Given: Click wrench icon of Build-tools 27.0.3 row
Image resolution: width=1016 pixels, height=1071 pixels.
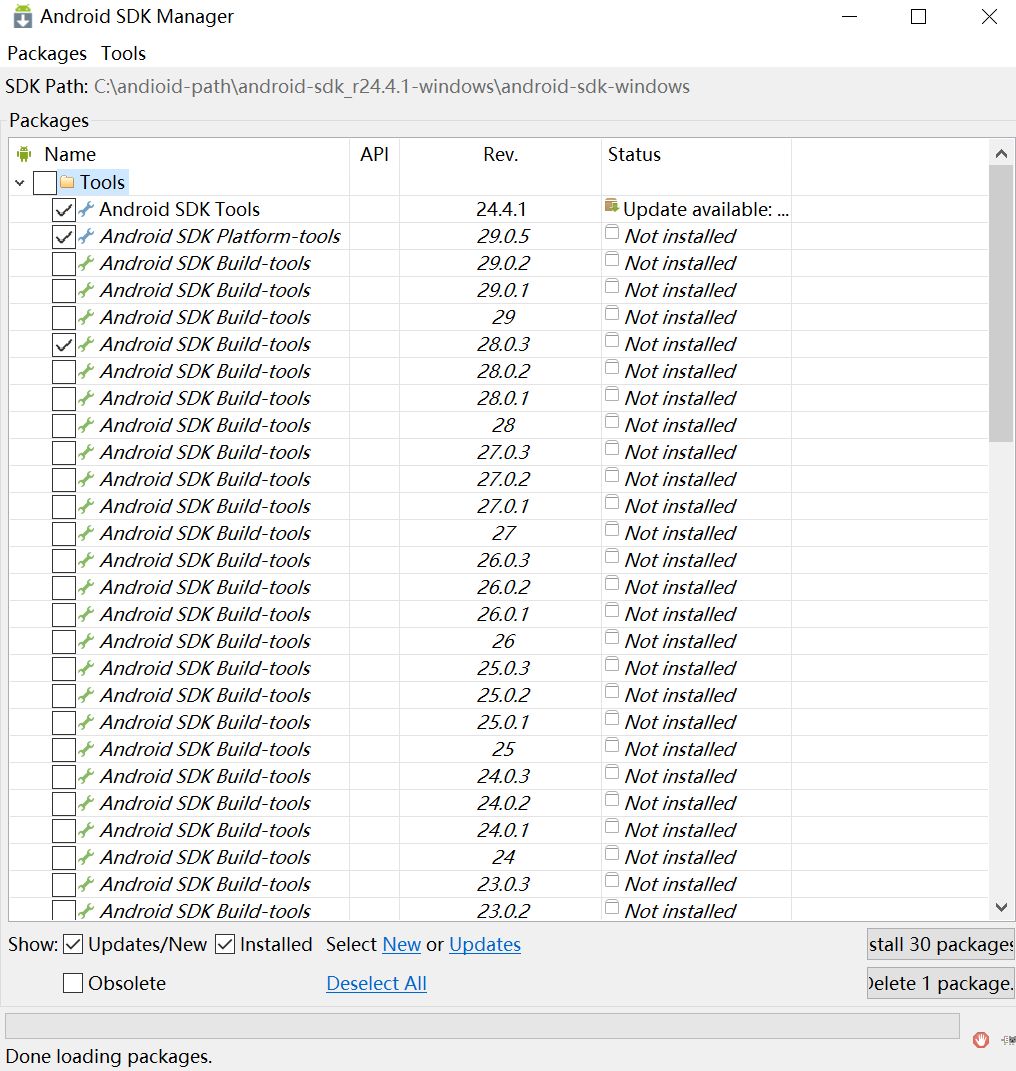Looking at the screenshot, I should 86,452.
